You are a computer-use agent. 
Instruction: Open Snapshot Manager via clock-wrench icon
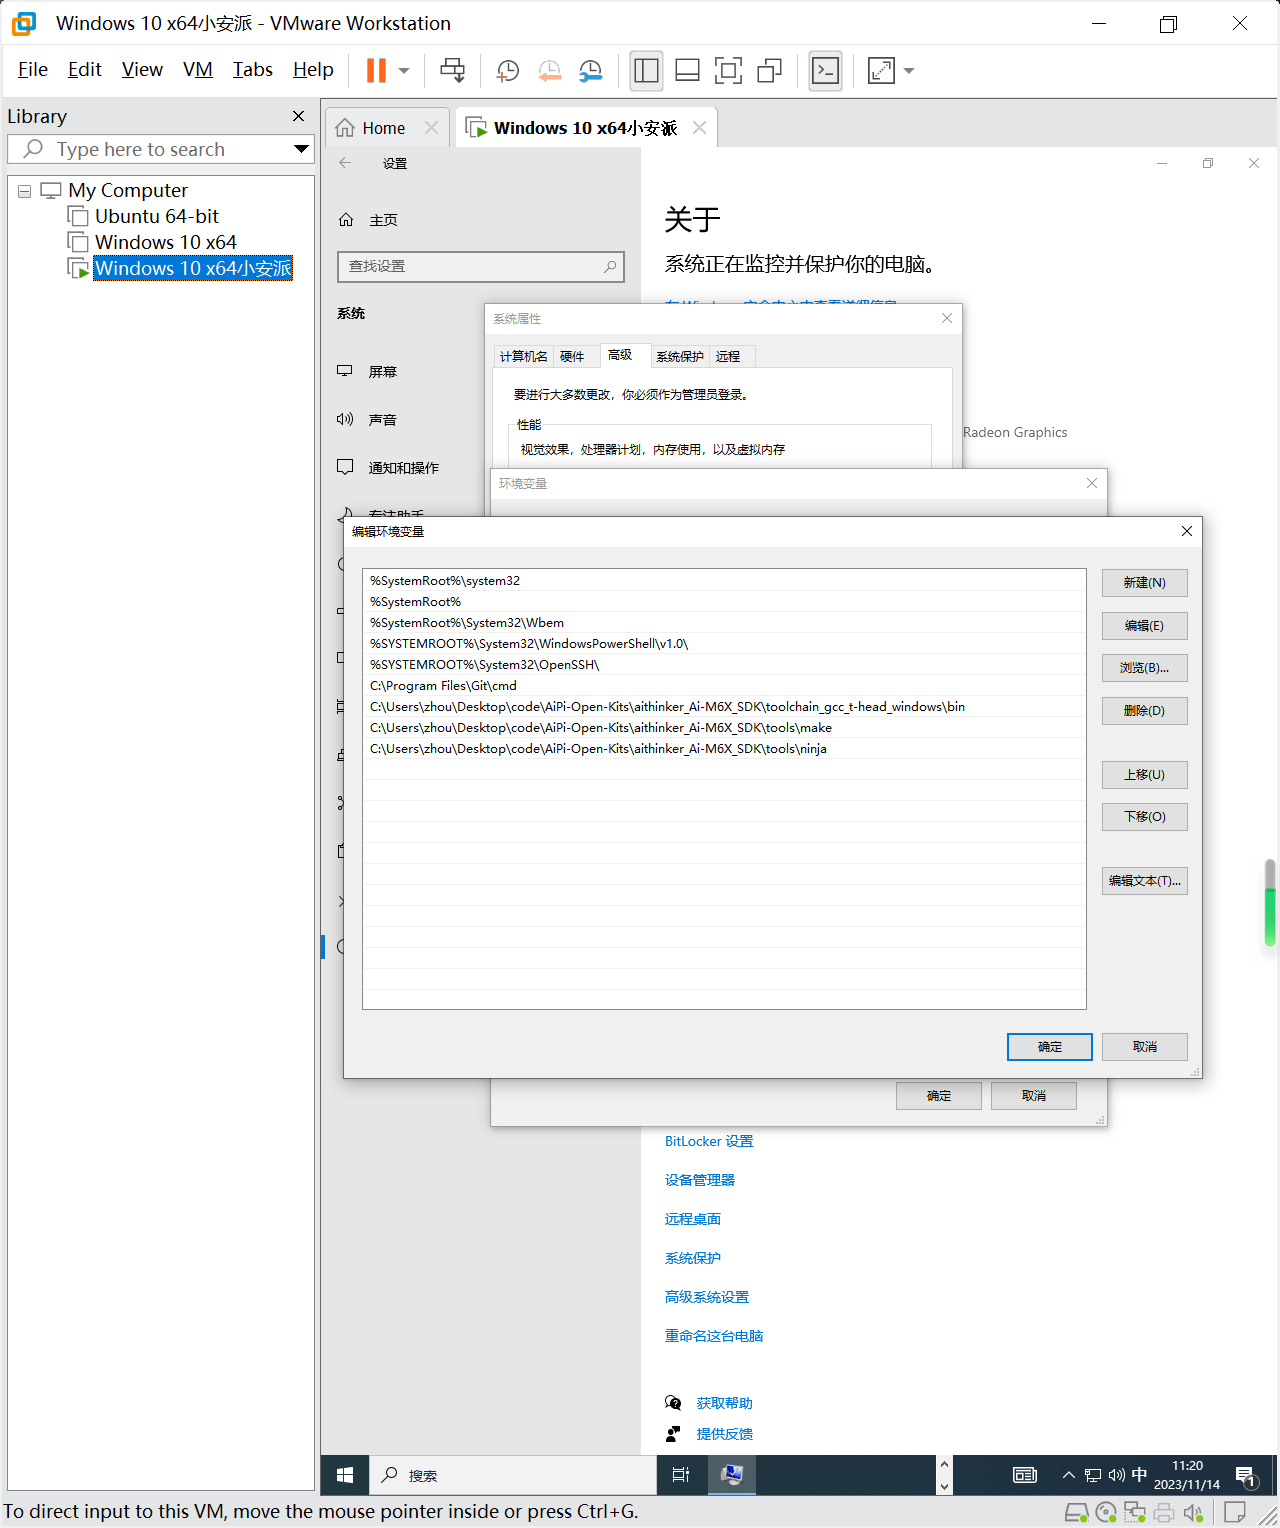point(591,70)
